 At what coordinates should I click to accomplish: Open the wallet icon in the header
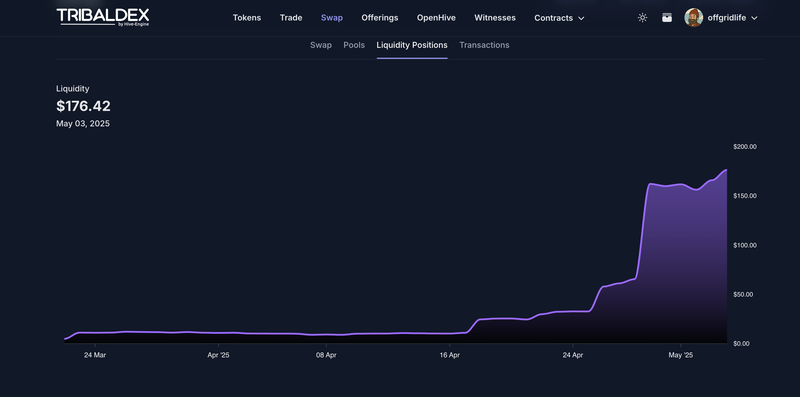(667, 18)
